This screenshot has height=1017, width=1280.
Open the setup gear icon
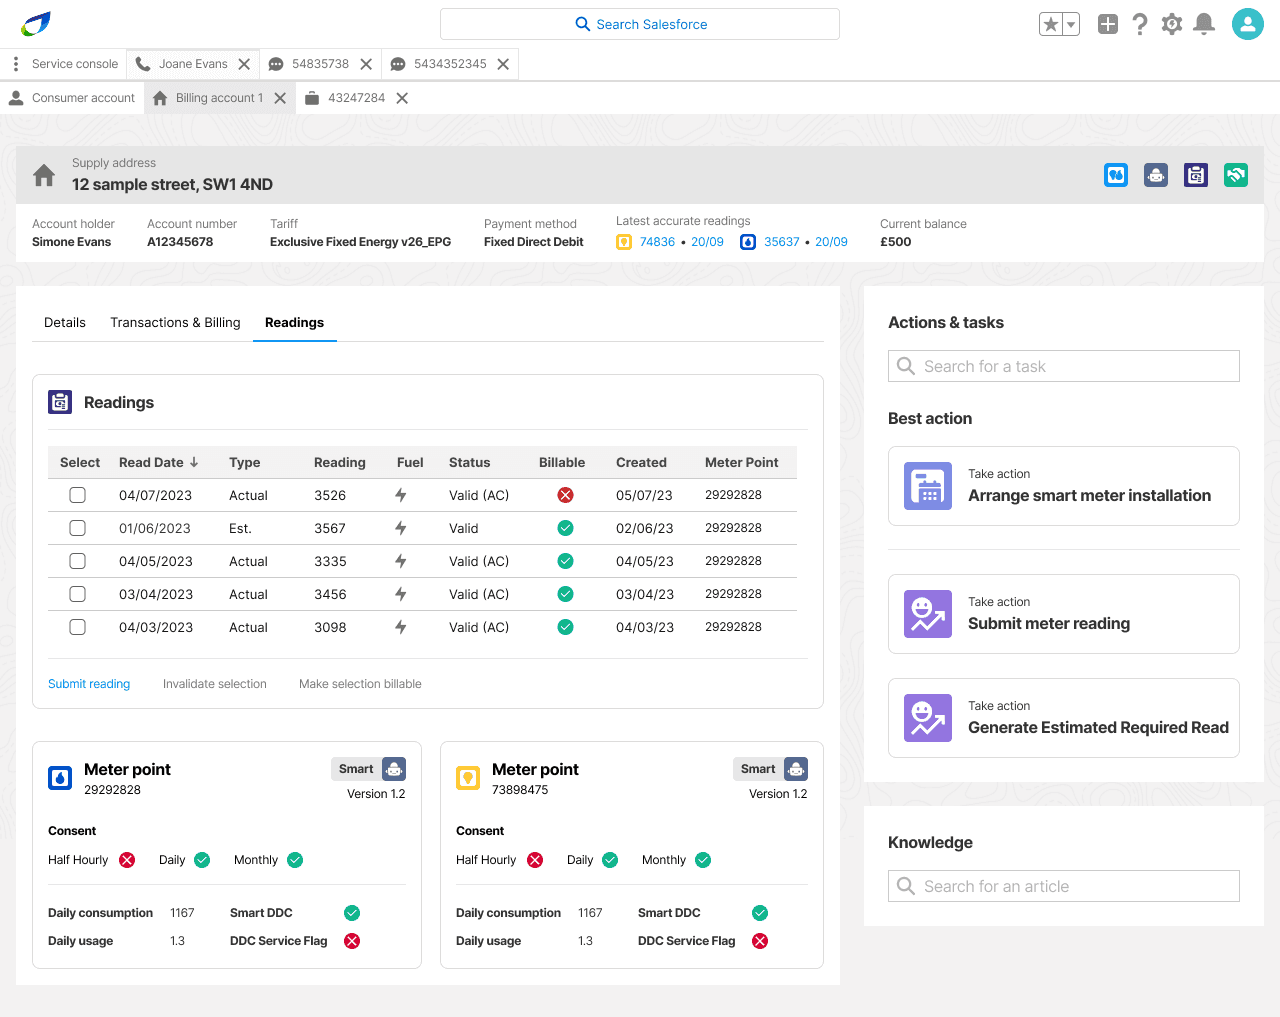[x=1172, y=24]
